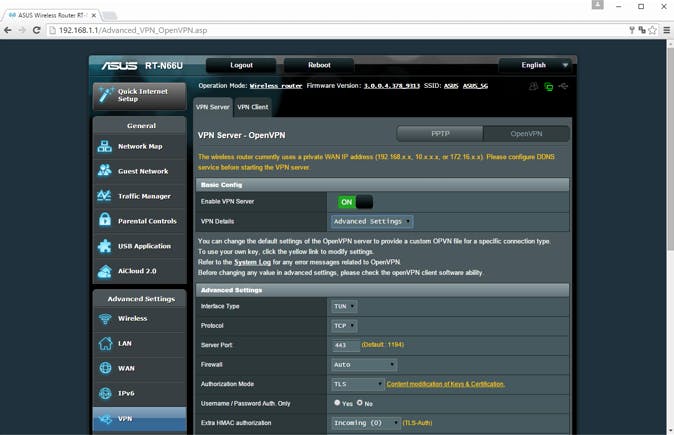This screenshot has height=435, width=674.
Task: Open Quick Internet Setup wizard icon
Action: pyautogui.click(x=105, y=95)
